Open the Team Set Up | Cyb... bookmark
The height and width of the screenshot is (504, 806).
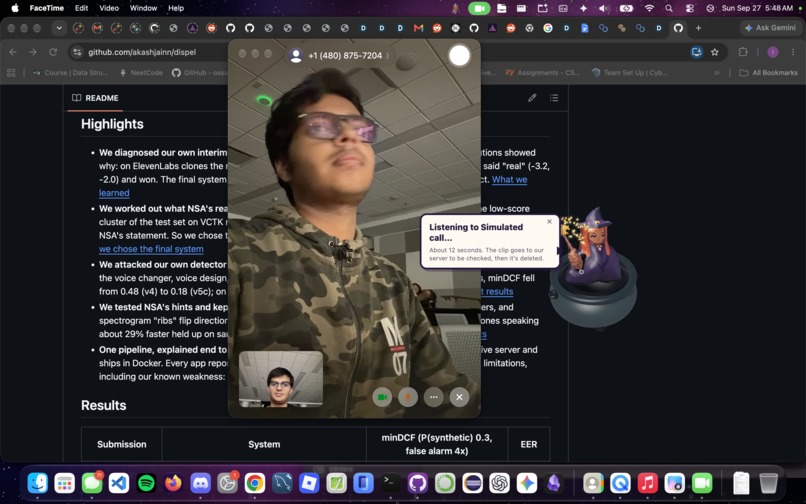coord(630,73)
